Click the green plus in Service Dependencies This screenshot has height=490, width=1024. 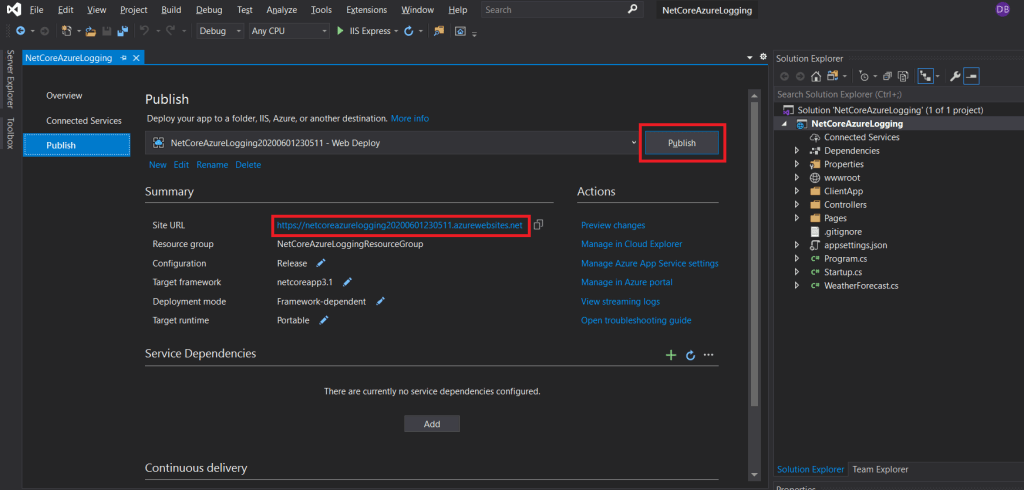point(671,355)
